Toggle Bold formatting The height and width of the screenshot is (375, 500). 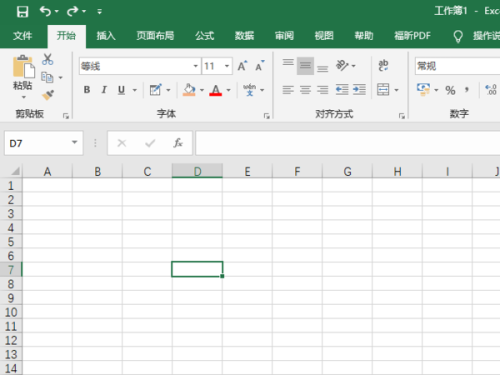[x=87, y=90]
